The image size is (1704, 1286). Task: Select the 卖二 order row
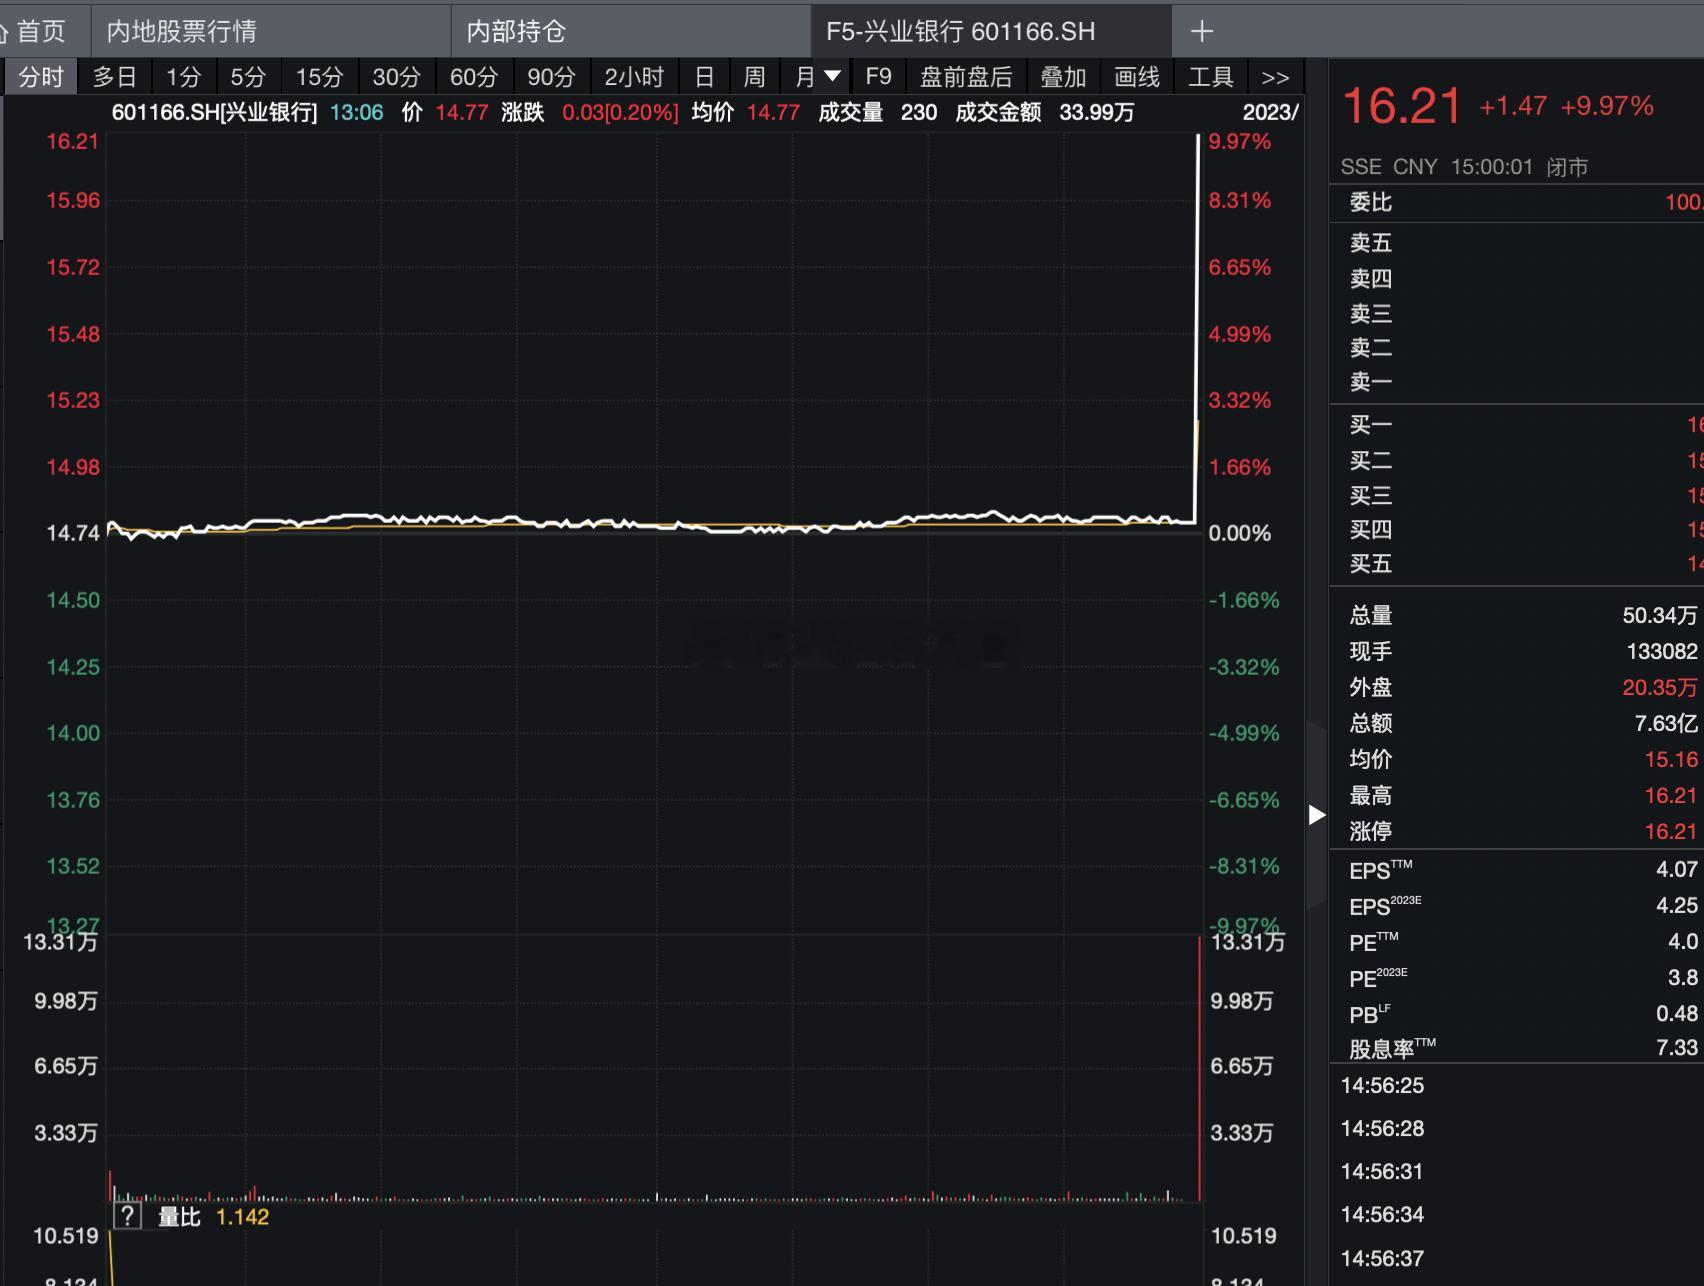point(1517,348)
